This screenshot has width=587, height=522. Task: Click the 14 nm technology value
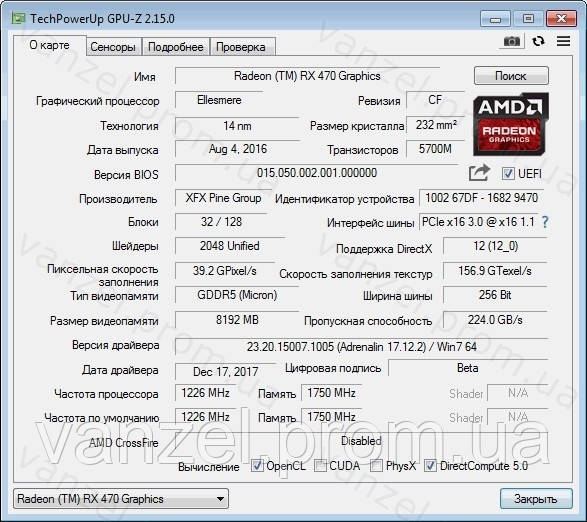(237, 125)
